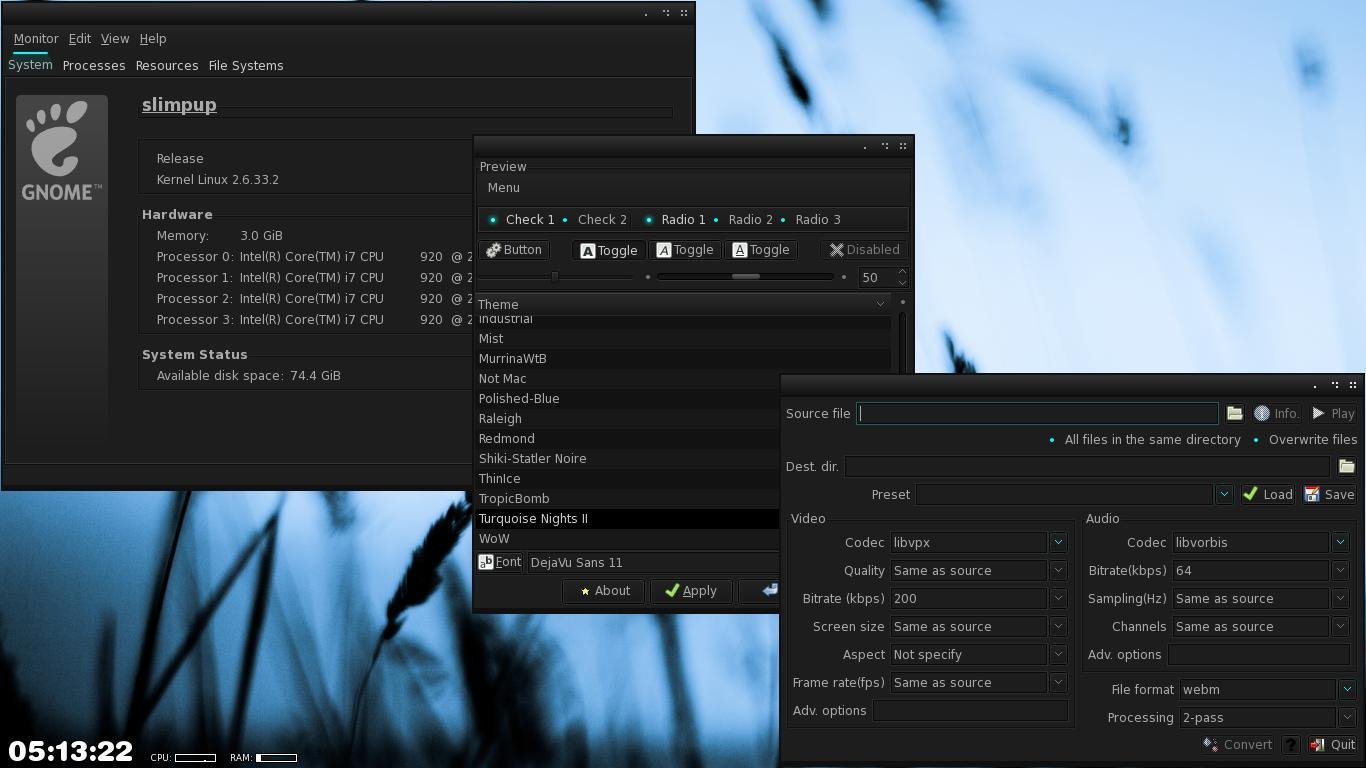The width and height of the screenshot is (1366, 768).
Task: Click the Load preset button
Action: click(x=1268, y=494)
